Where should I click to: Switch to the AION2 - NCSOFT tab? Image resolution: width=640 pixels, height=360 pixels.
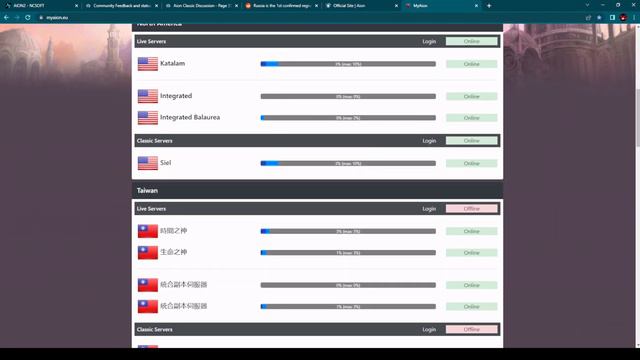click(x=40, y=6)
